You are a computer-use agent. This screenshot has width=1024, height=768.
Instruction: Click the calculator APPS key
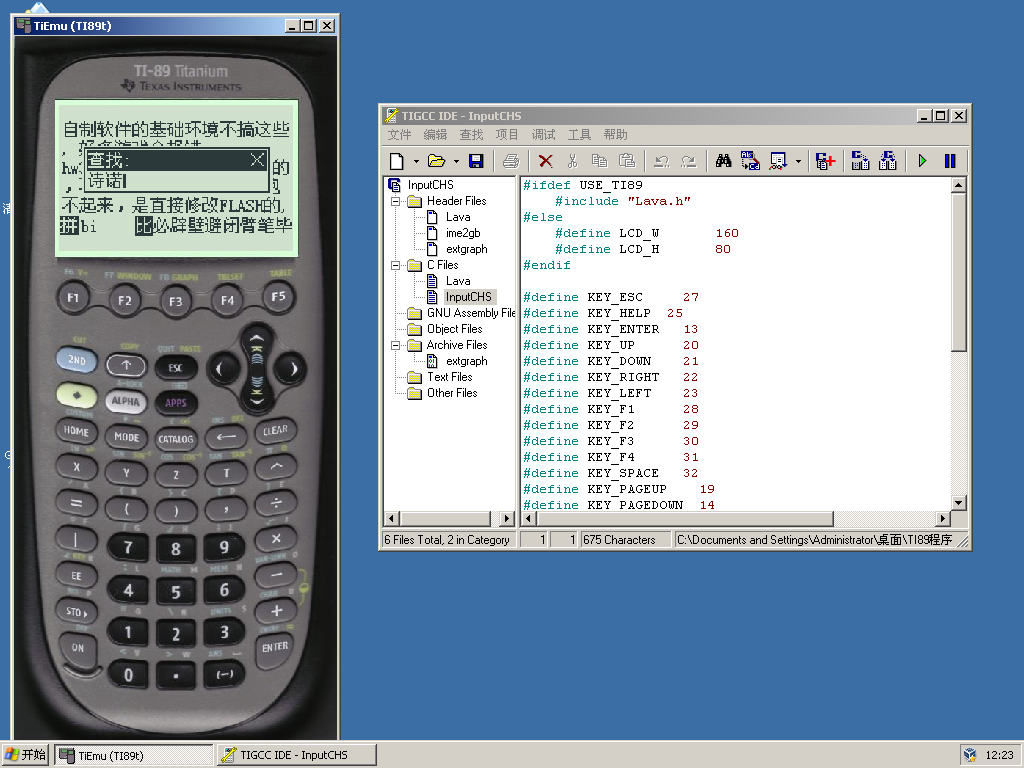pyautogui.click(x=176, y=403)
